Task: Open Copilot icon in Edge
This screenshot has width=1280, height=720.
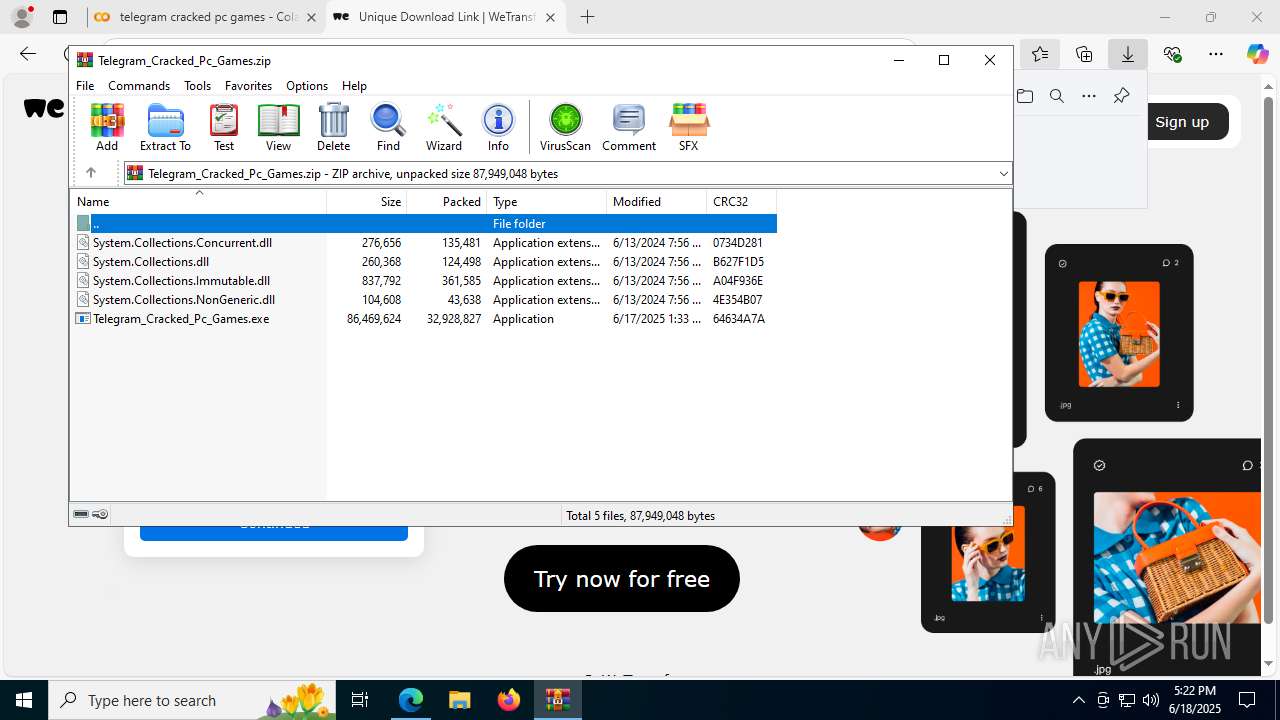Action: [1257, 54]
